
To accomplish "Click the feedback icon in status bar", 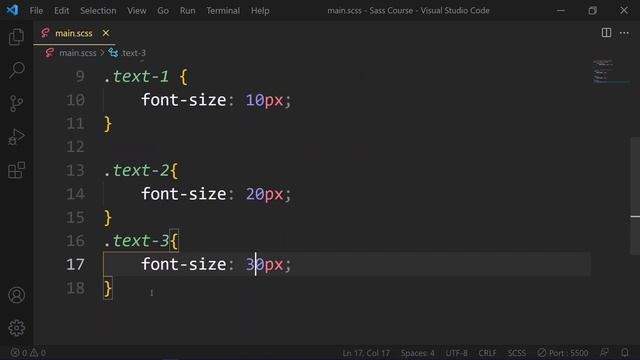I will [x=604, y=353].
